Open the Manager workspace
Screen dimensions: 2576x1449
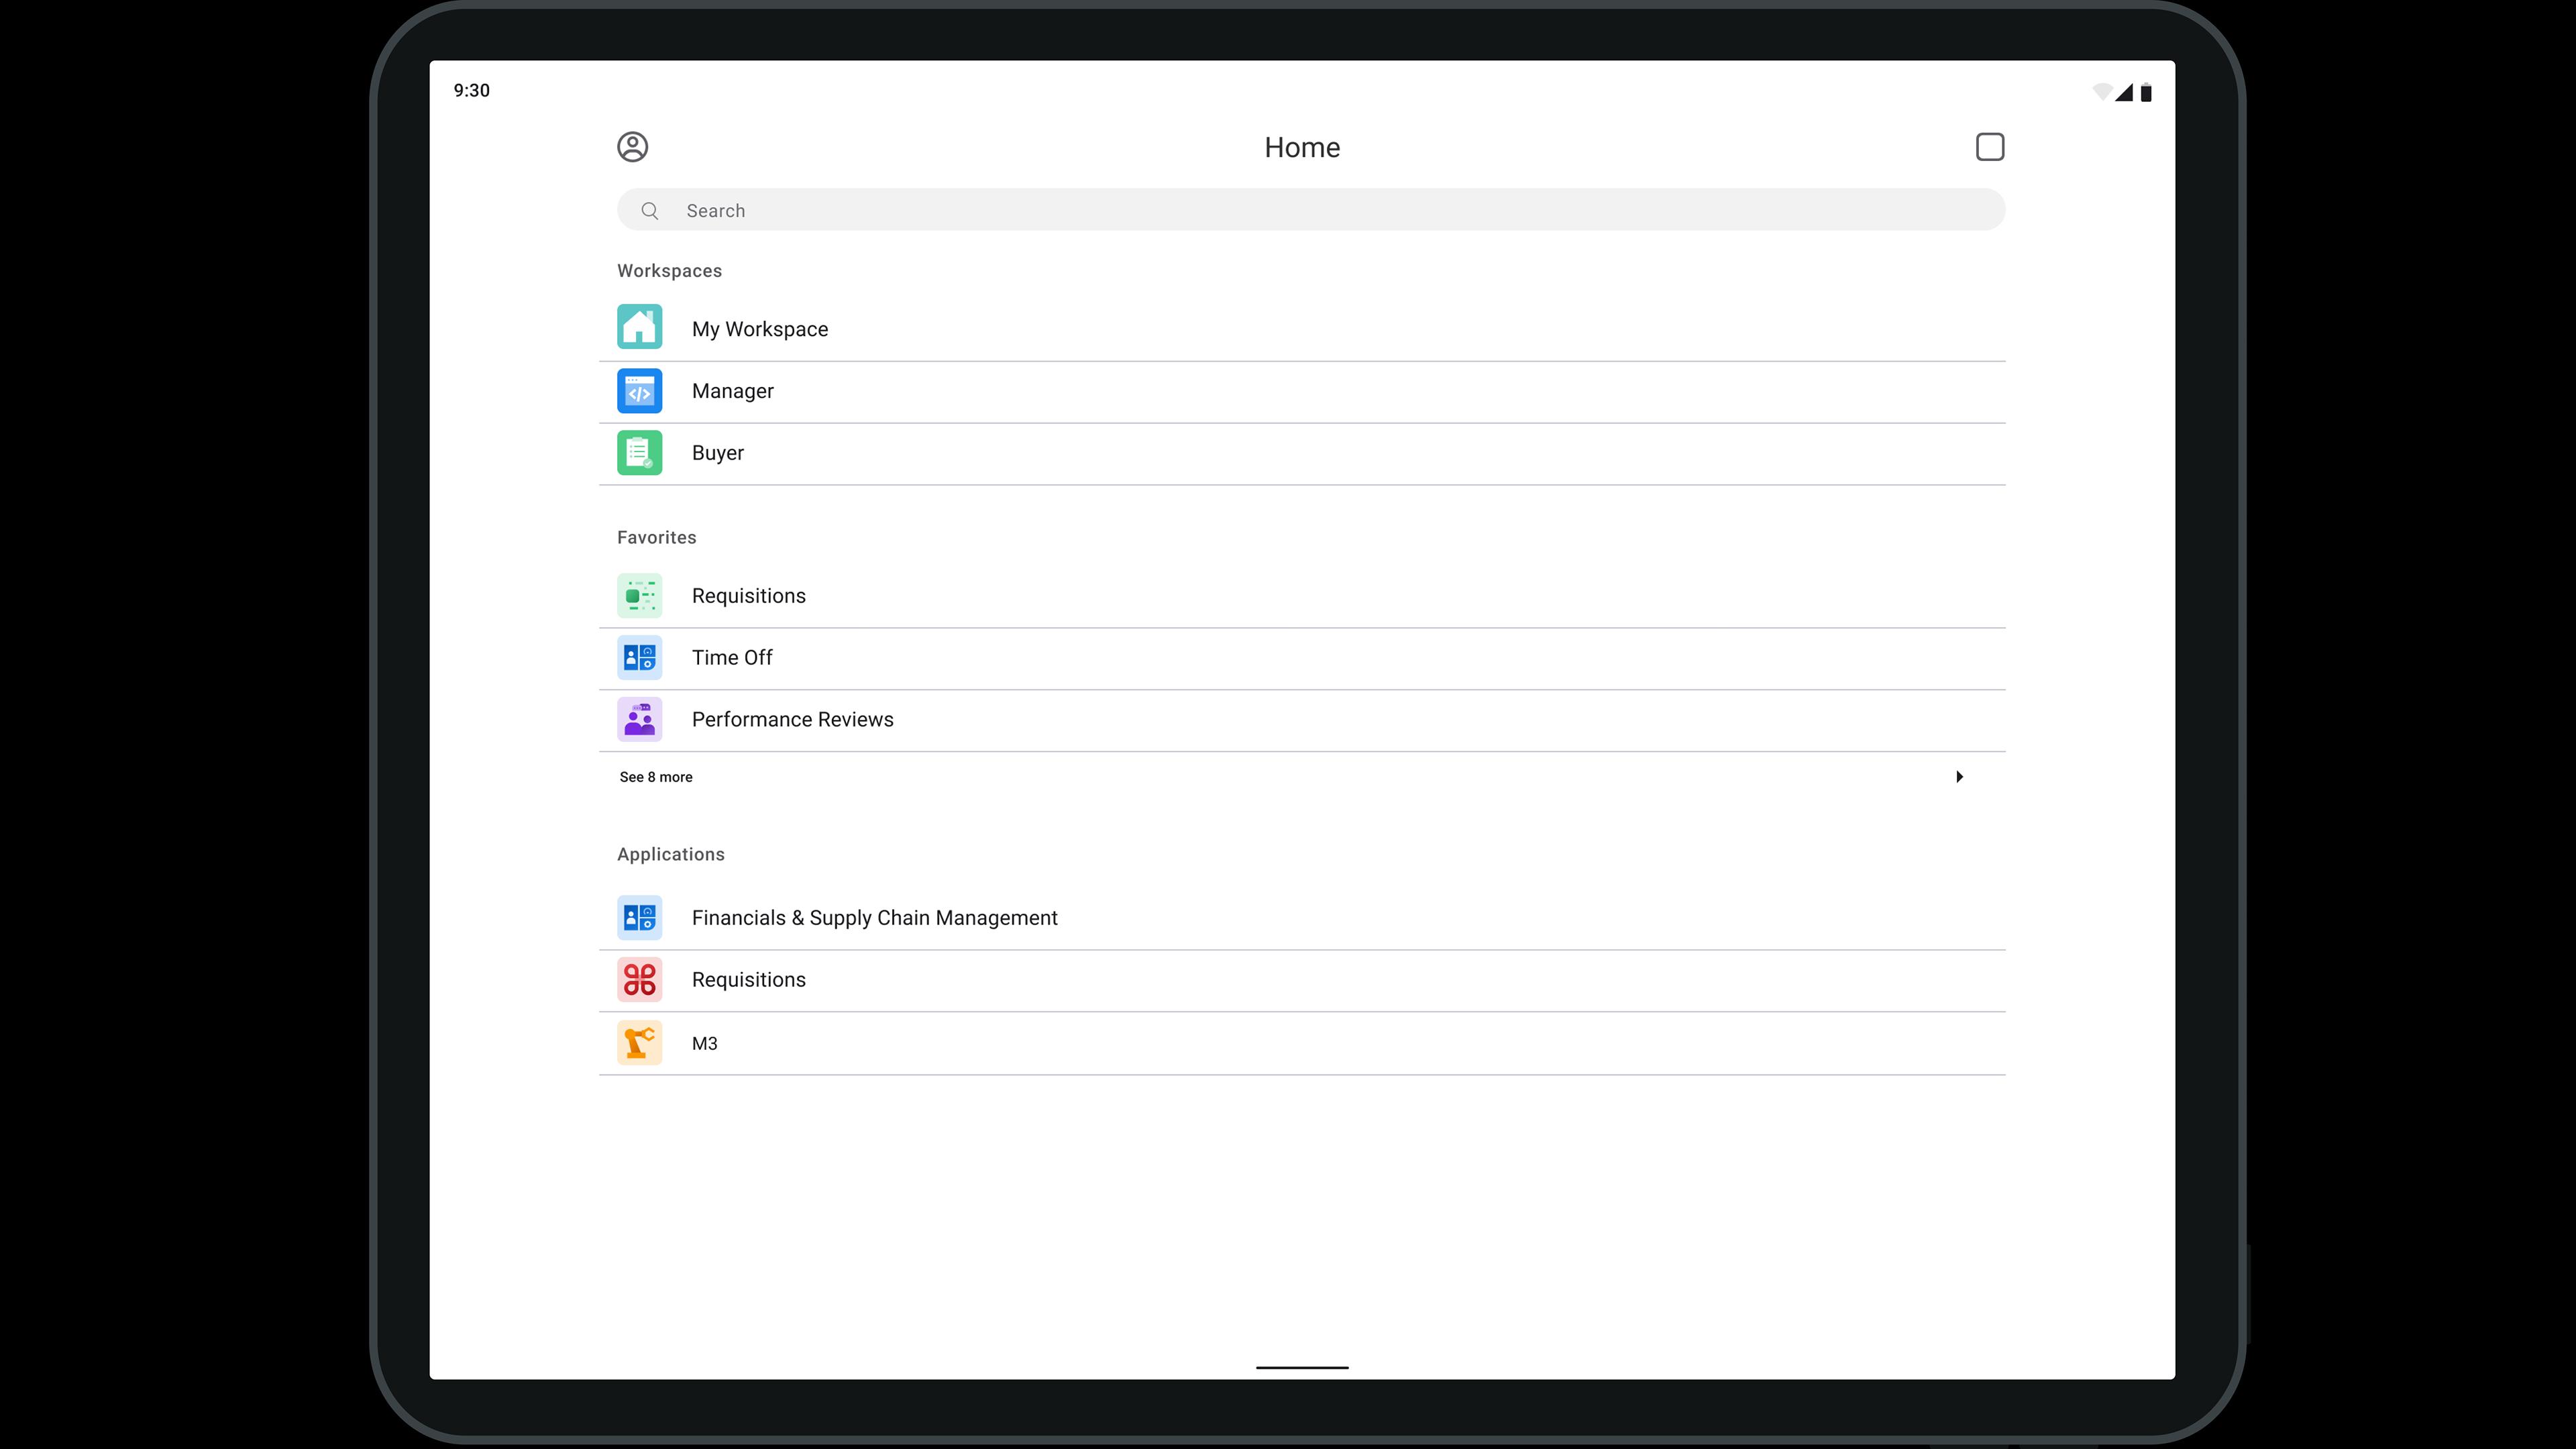pos(1302,391)
